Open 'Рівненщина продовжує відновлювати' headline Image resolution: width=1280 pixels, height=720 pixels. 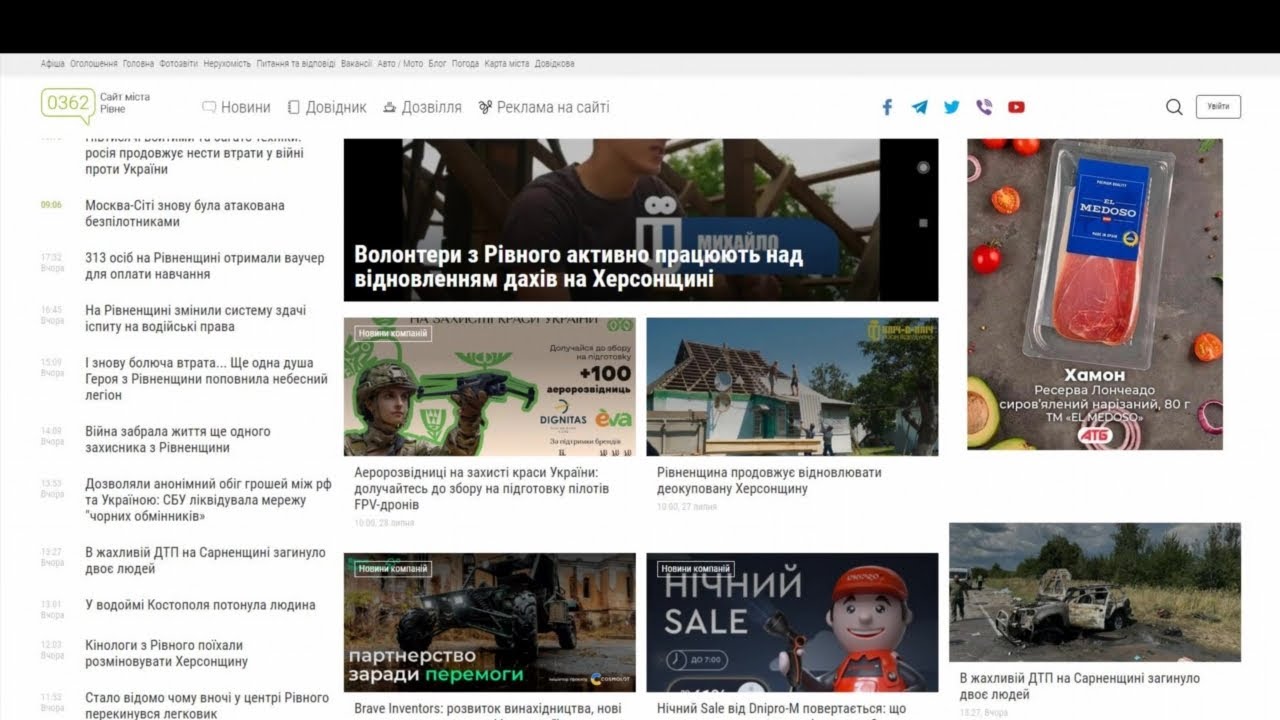click(769, 481)
